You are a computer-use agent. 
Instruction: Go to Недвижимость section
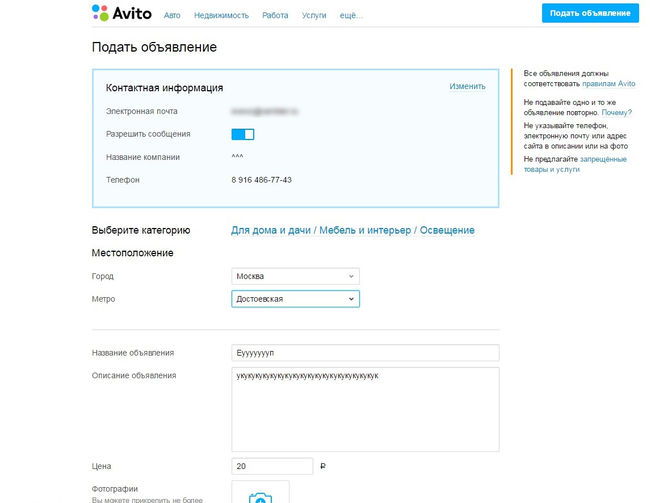point(221,15)
